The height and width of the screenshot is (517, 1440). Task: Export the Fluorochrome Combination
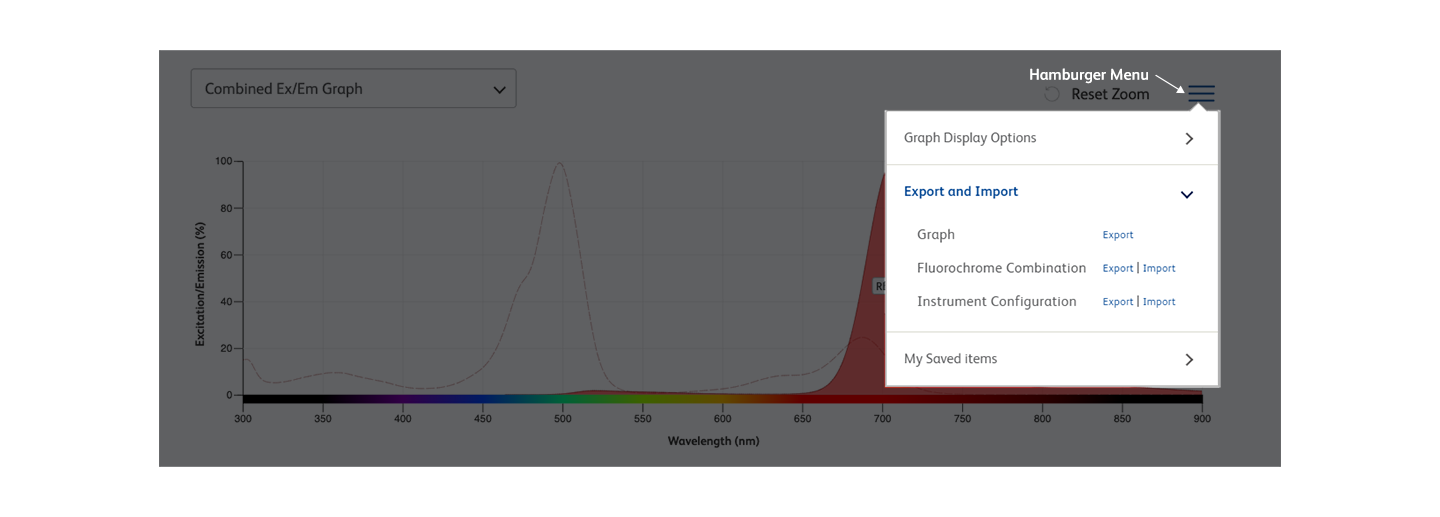pos(1117,268)
